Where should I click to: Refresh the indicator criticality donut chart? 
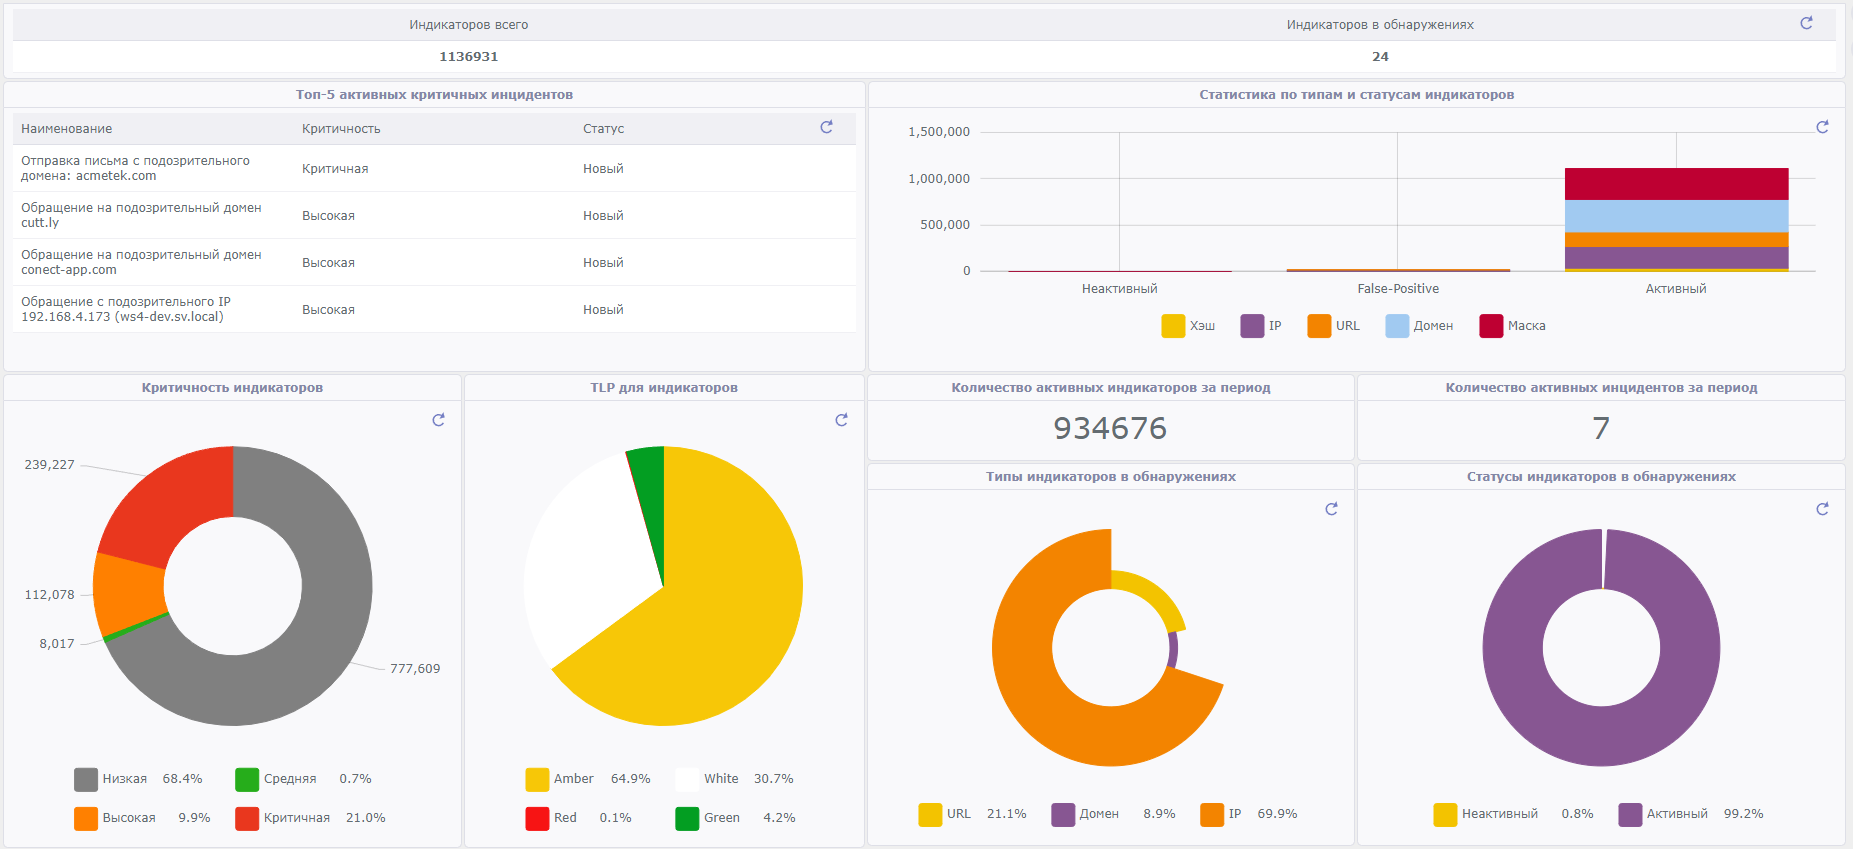[x=438, y=420]
